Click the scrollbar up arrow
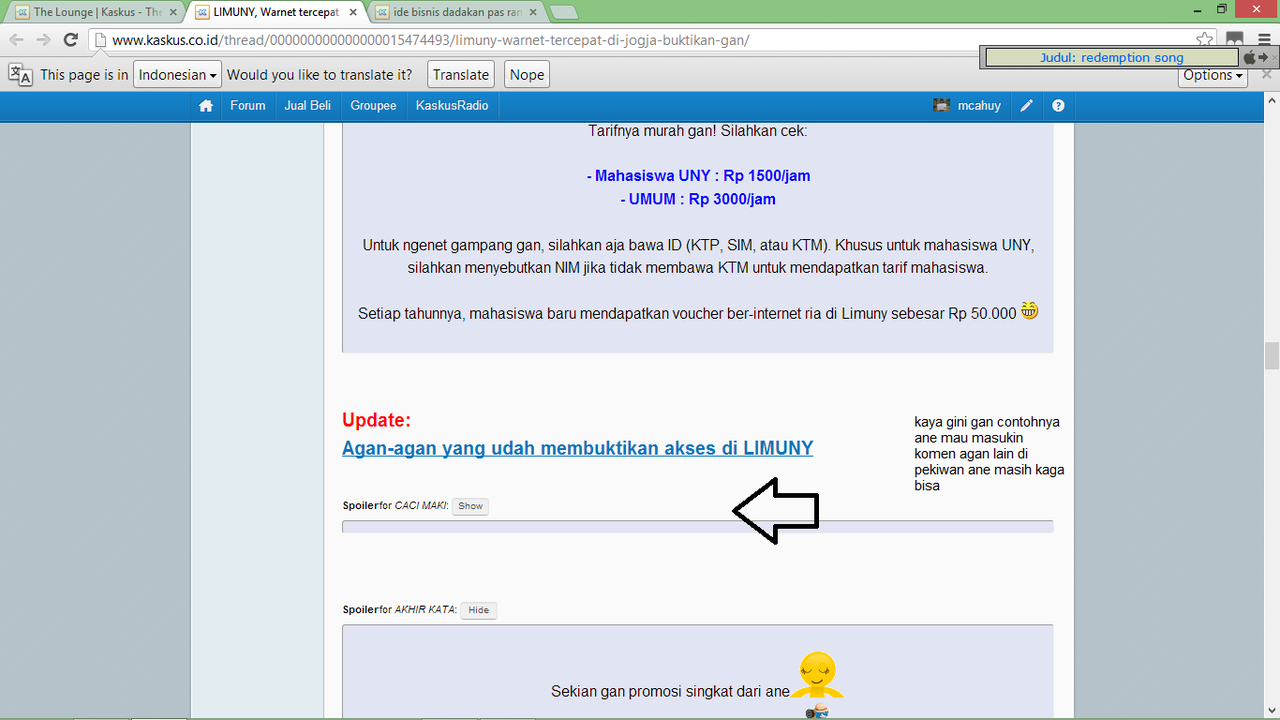Viewport: 1280px width, 720px height. coord(1271,100)
